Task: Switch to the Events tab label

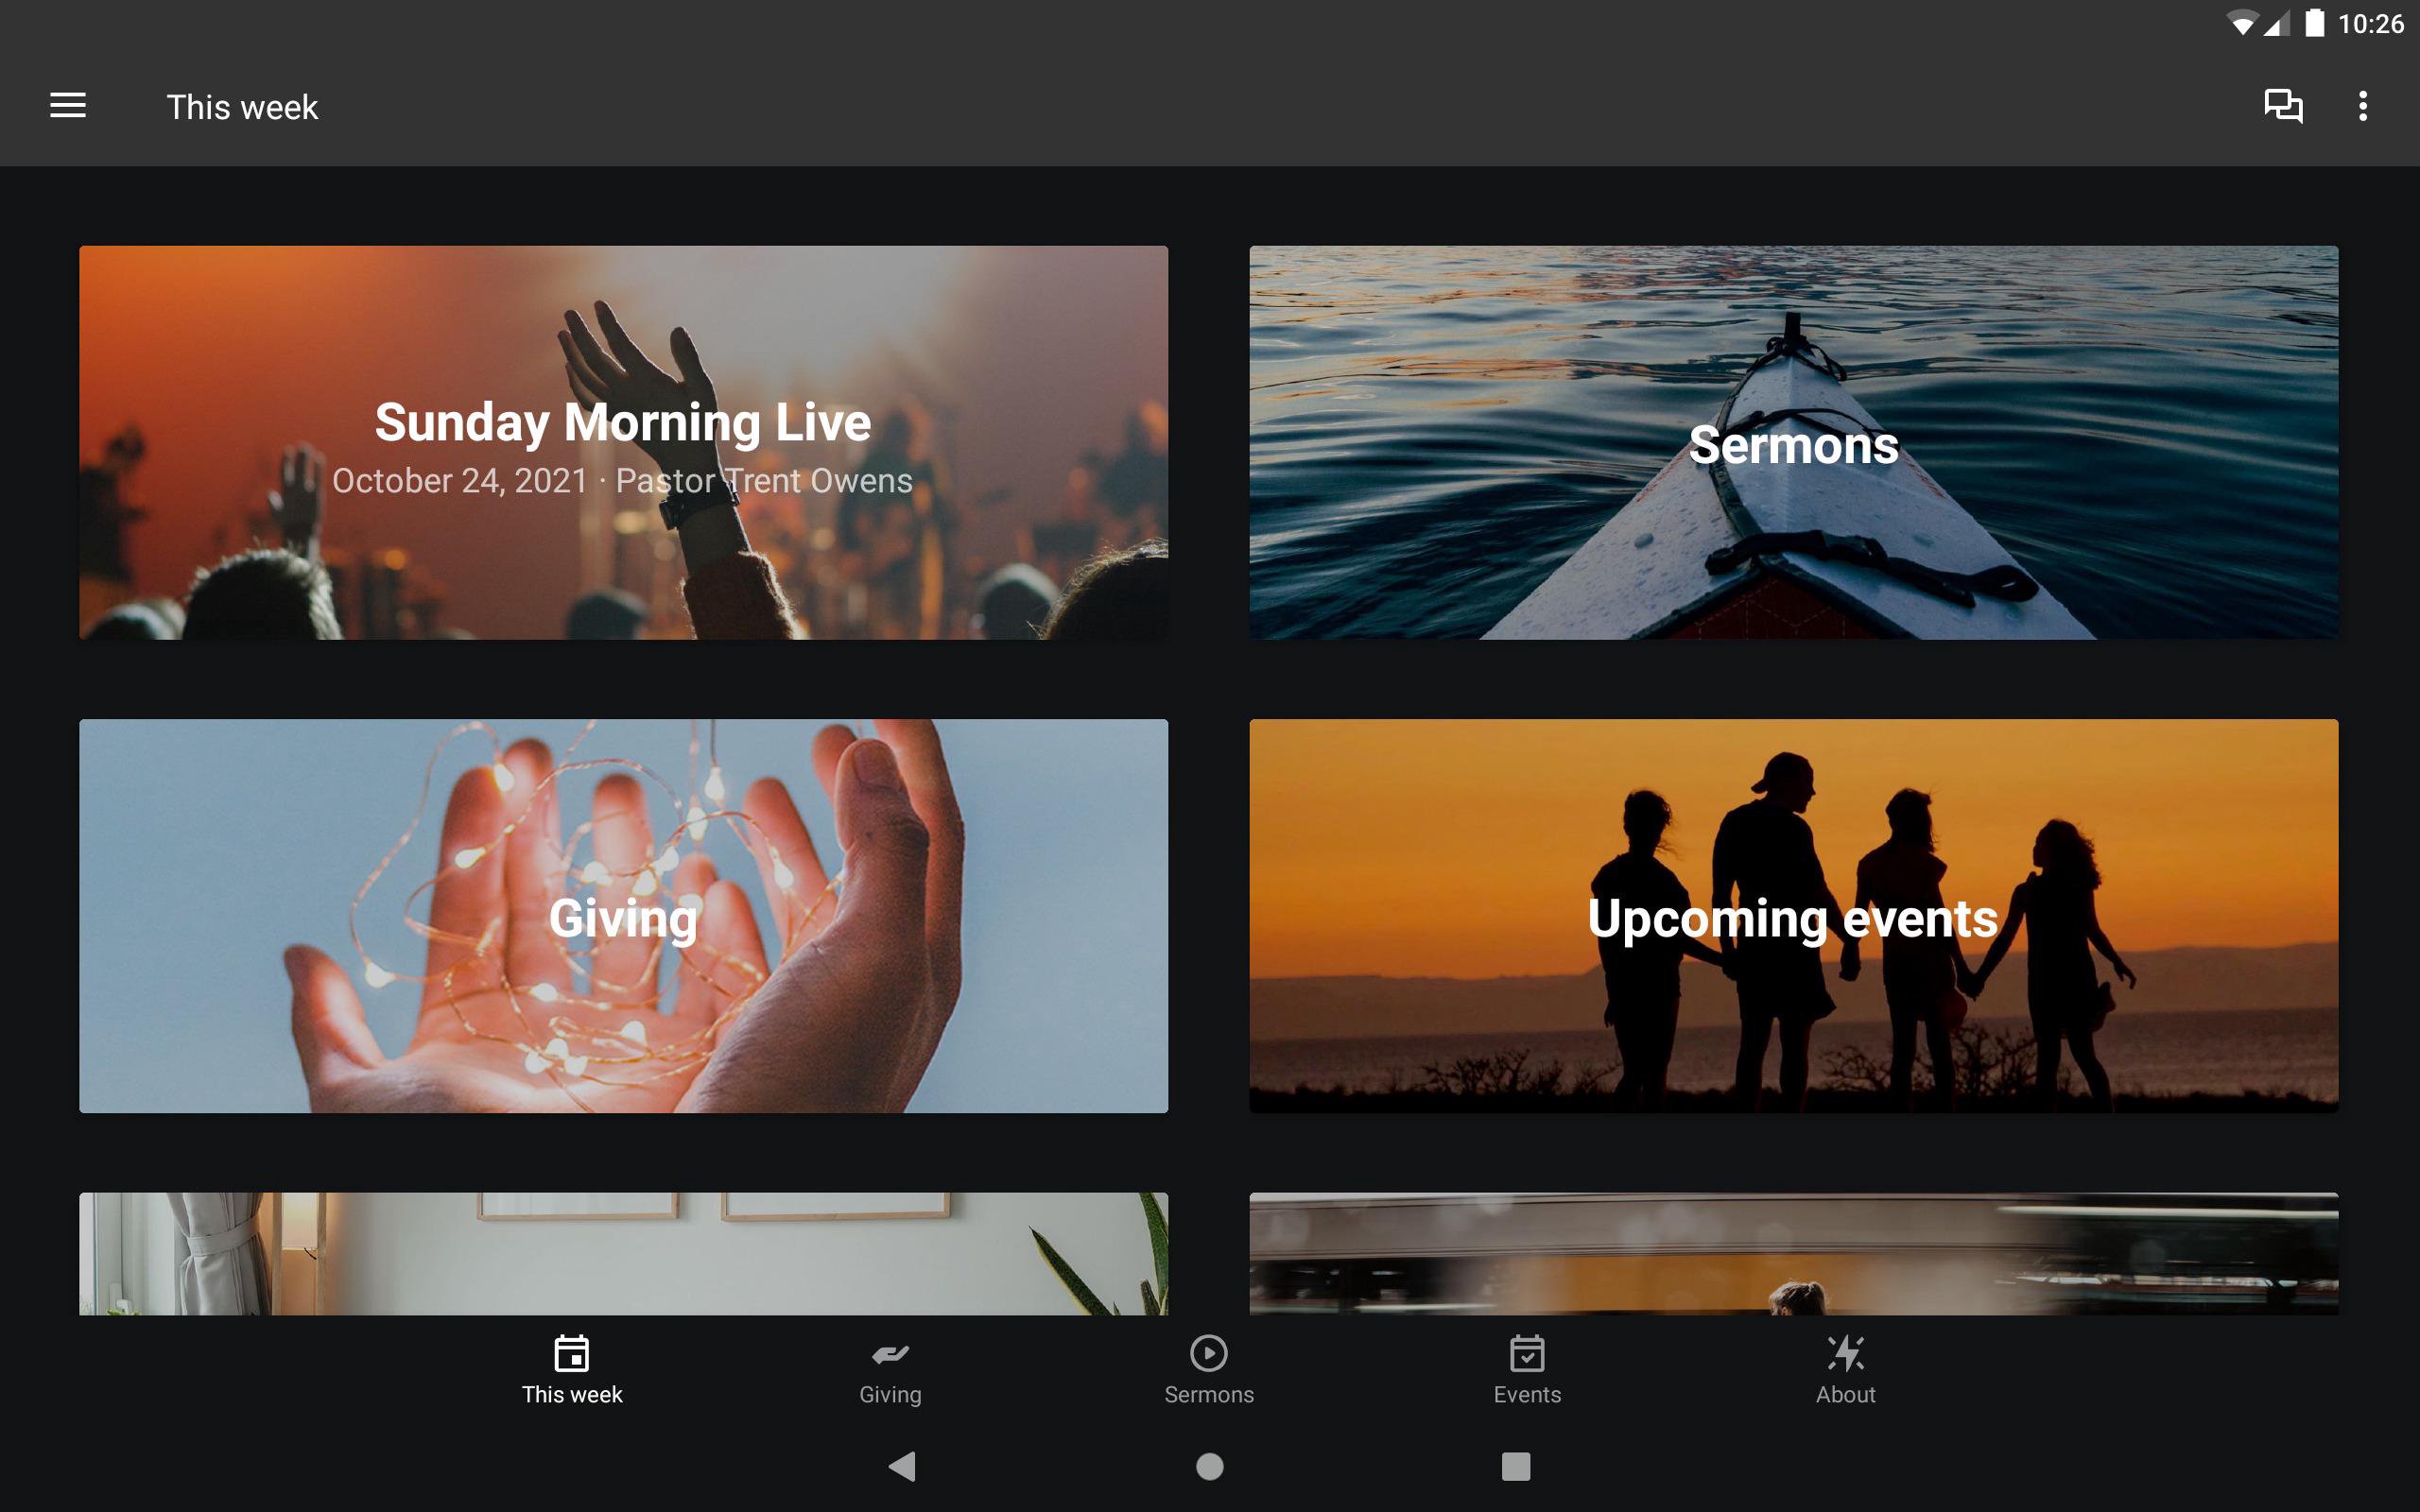Action: (1526, 1395)
